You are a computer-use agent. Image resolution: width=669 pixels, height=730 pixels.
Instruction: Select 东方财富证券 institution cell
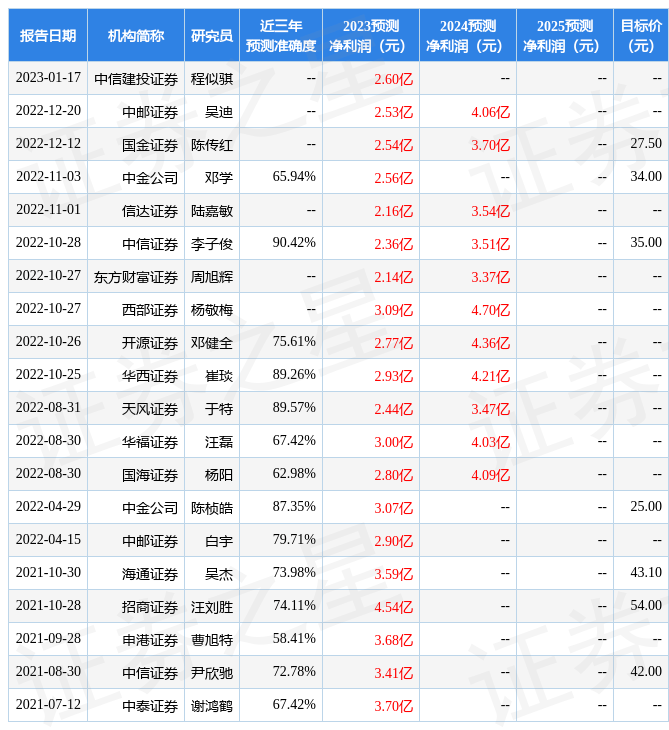[136, 277]
